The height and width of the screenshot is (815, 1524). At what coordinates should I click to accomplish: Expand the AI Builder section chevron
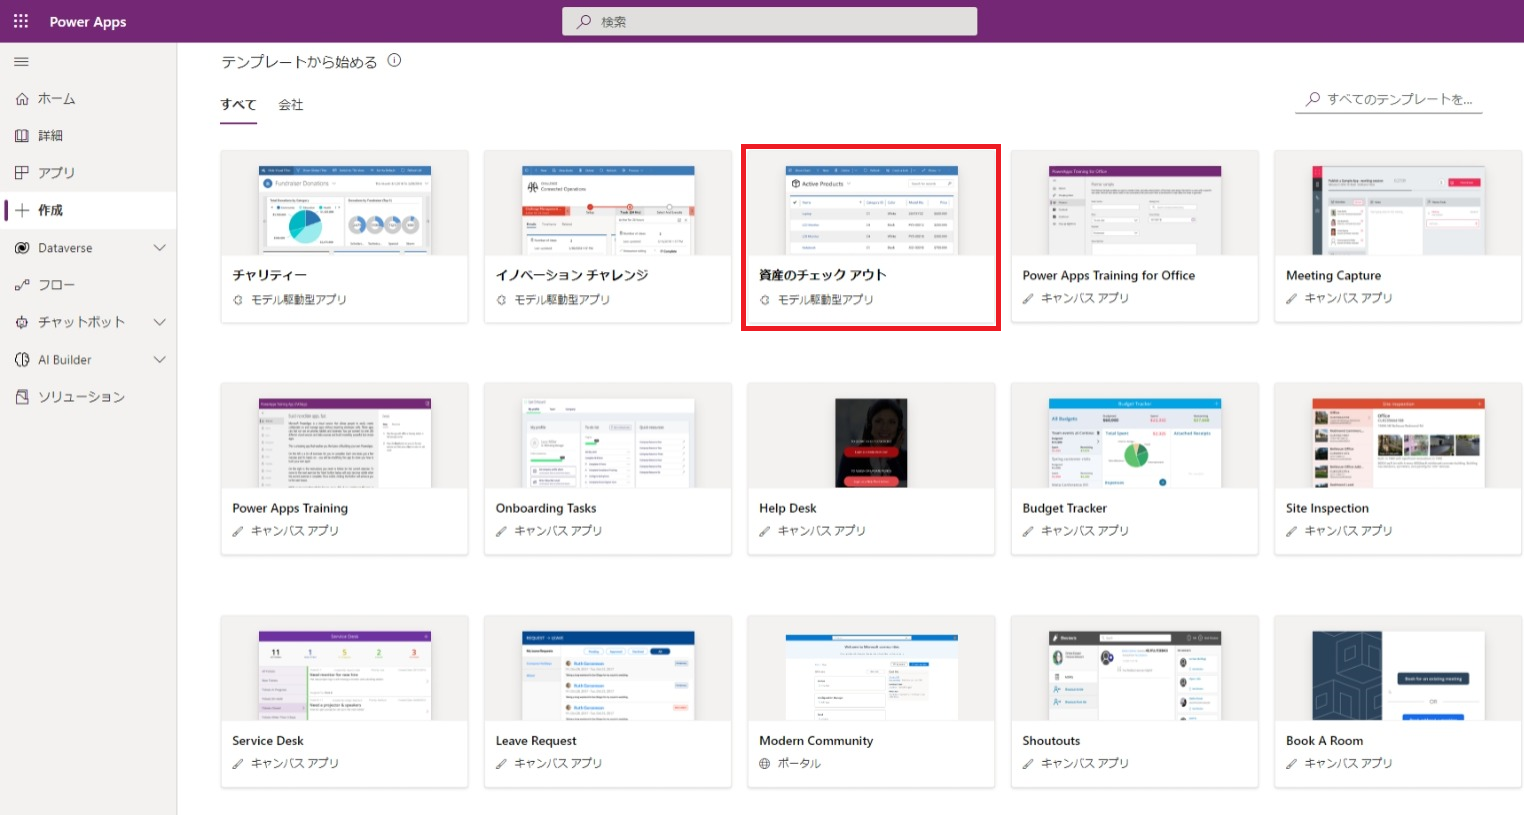click(159, 360)
